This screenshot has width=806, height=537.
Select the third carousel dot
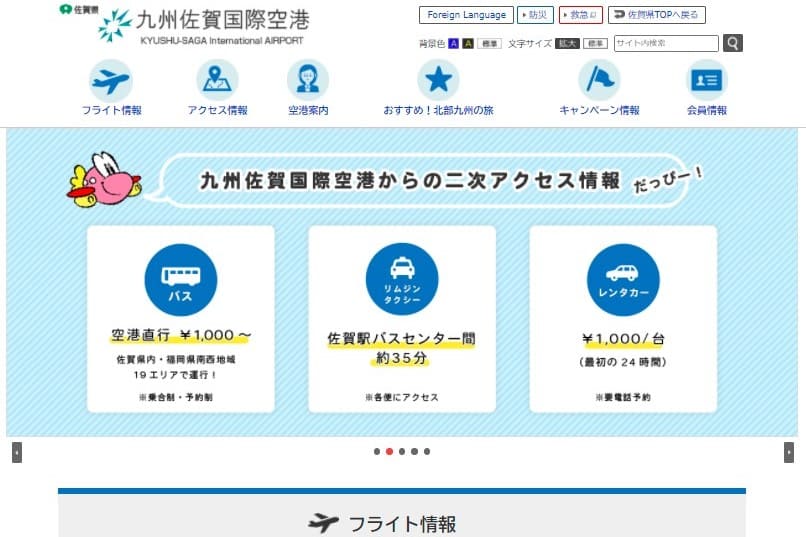click(x=402, y=452)
